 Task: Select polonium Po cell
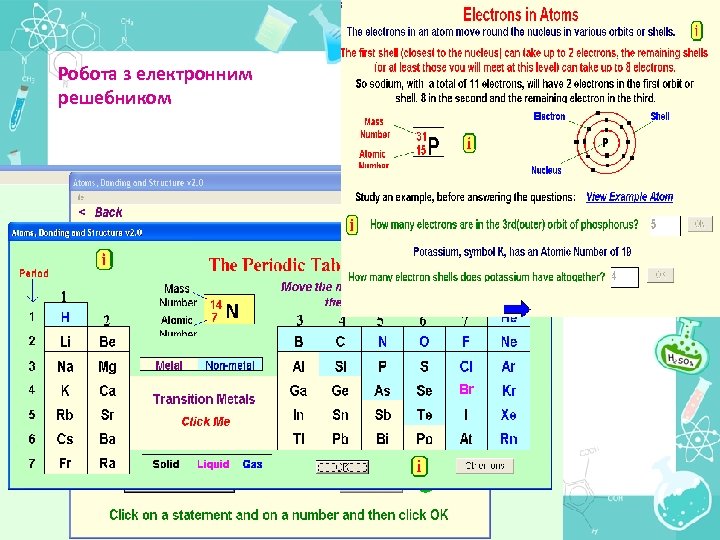424,439
